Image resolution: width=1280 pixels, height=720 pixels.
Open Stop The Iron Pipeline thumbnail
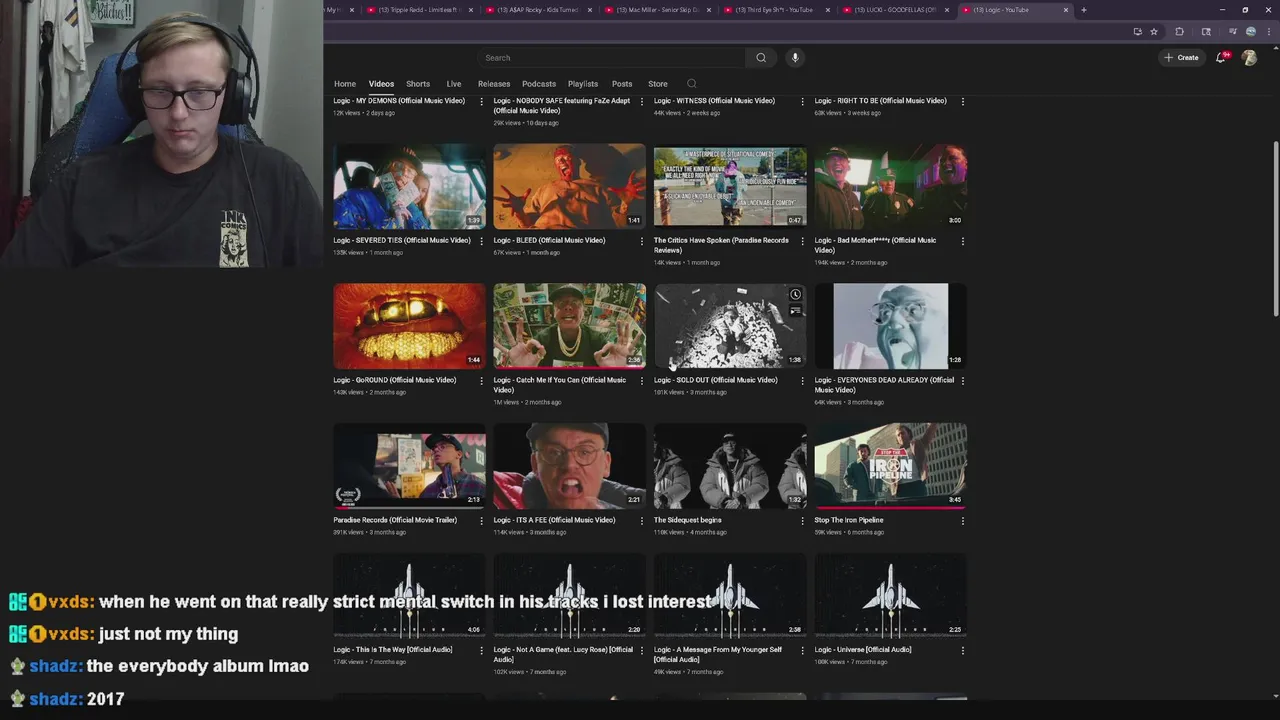(x=890, y=466)
